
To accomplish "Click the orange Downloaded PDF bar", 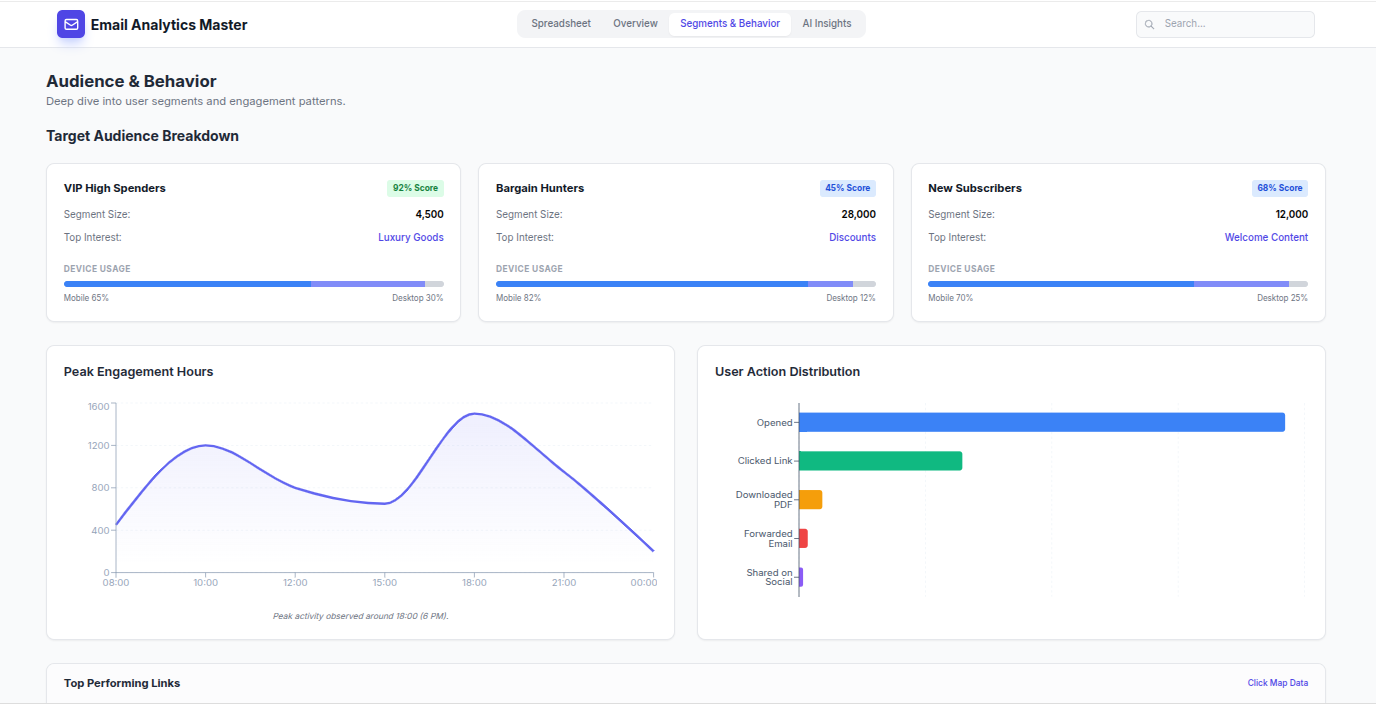I will (x=810, y=500).
